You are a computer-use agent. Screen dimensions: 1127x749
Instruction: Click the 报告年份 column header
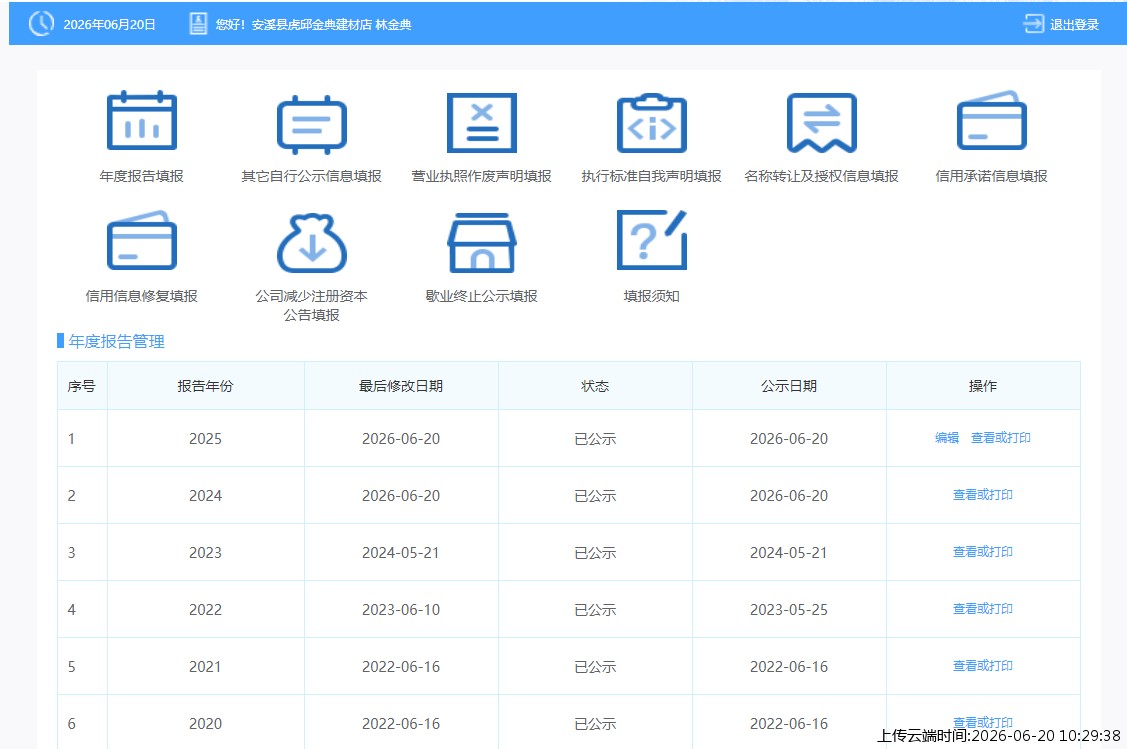click(206, 386)
